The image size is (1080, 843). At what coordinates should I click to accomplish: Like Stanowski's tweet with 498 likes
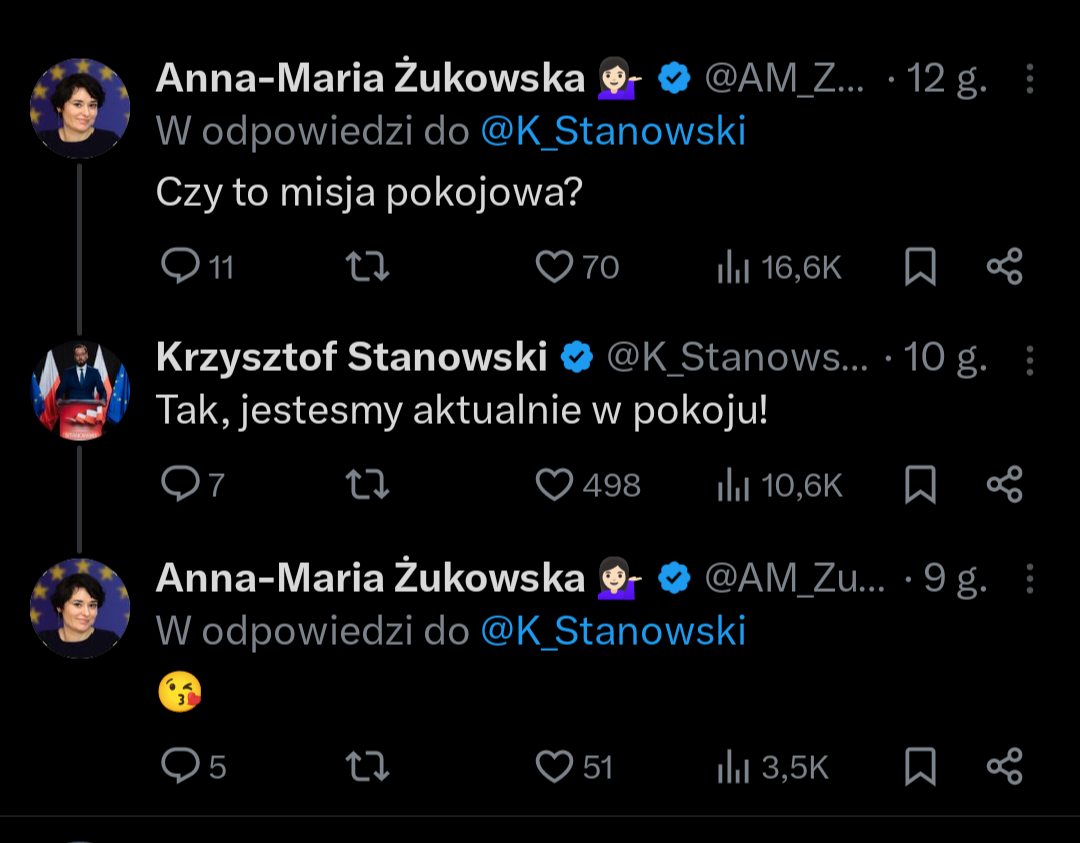(554, 485)
